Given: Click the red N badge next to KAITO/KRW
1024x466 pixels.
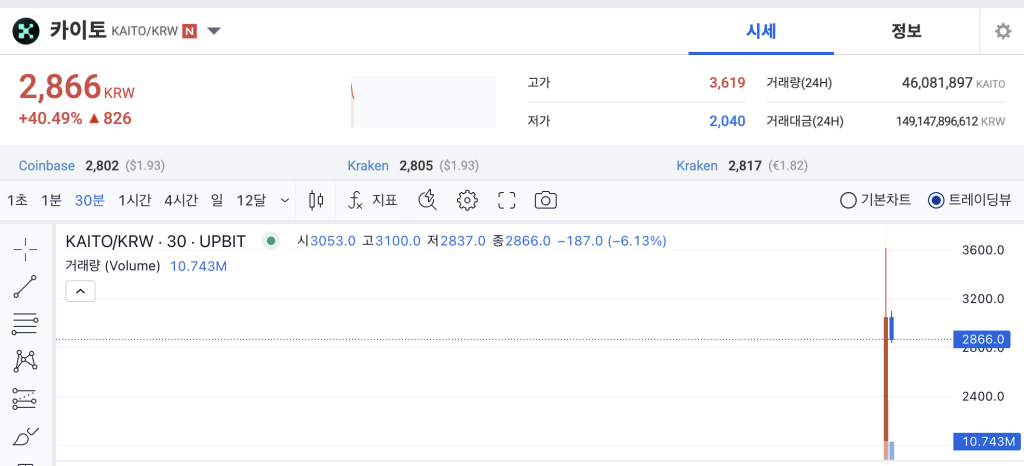Looking at the screenshot, I should click(x=189, y=31).
